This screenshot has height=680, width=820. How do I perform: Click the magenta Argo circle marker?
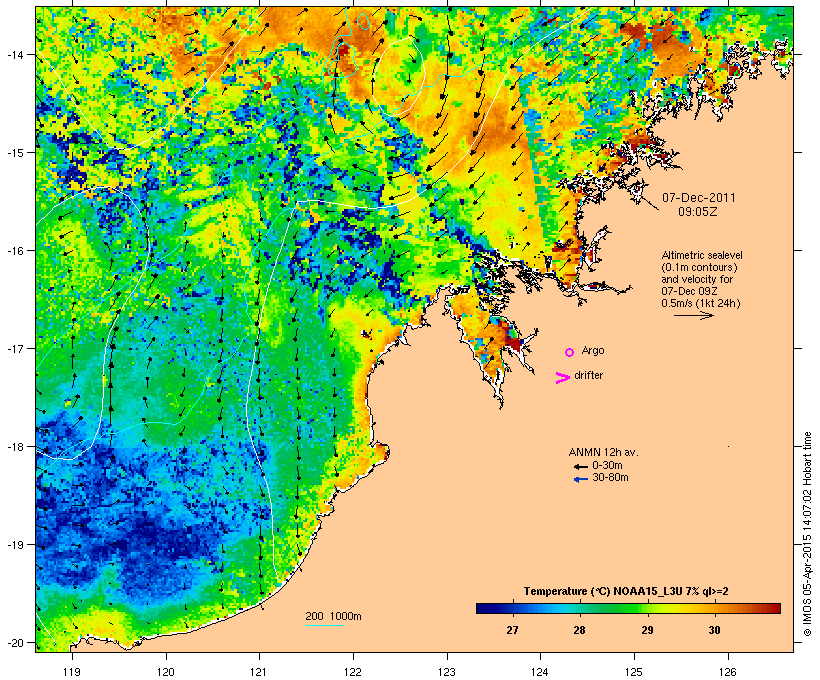570,352
